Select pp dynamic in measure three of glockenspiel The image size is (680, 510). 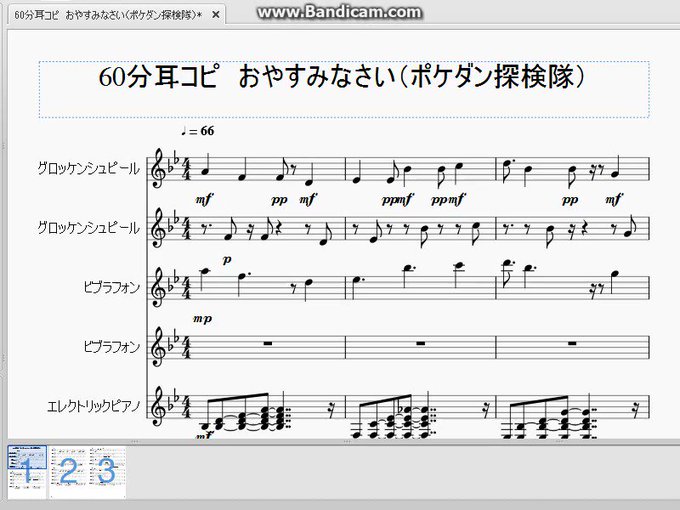point(570,200)
